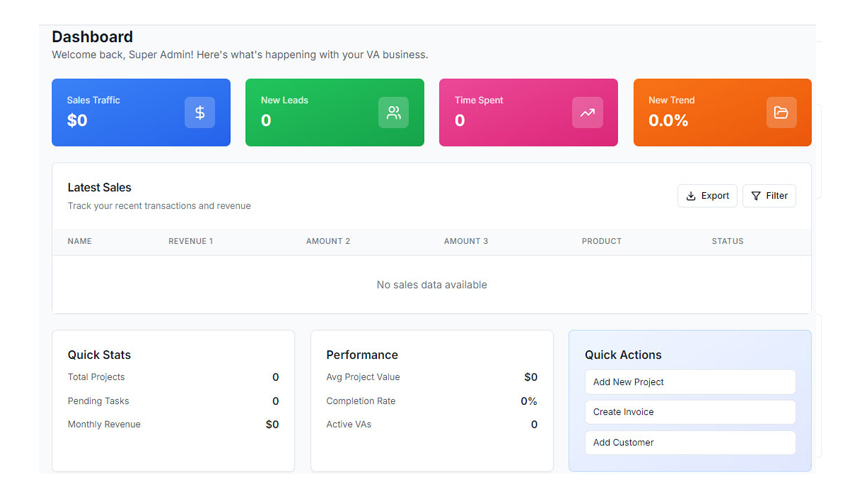Click the Active VAs label
850x500 pixels.
349,425
